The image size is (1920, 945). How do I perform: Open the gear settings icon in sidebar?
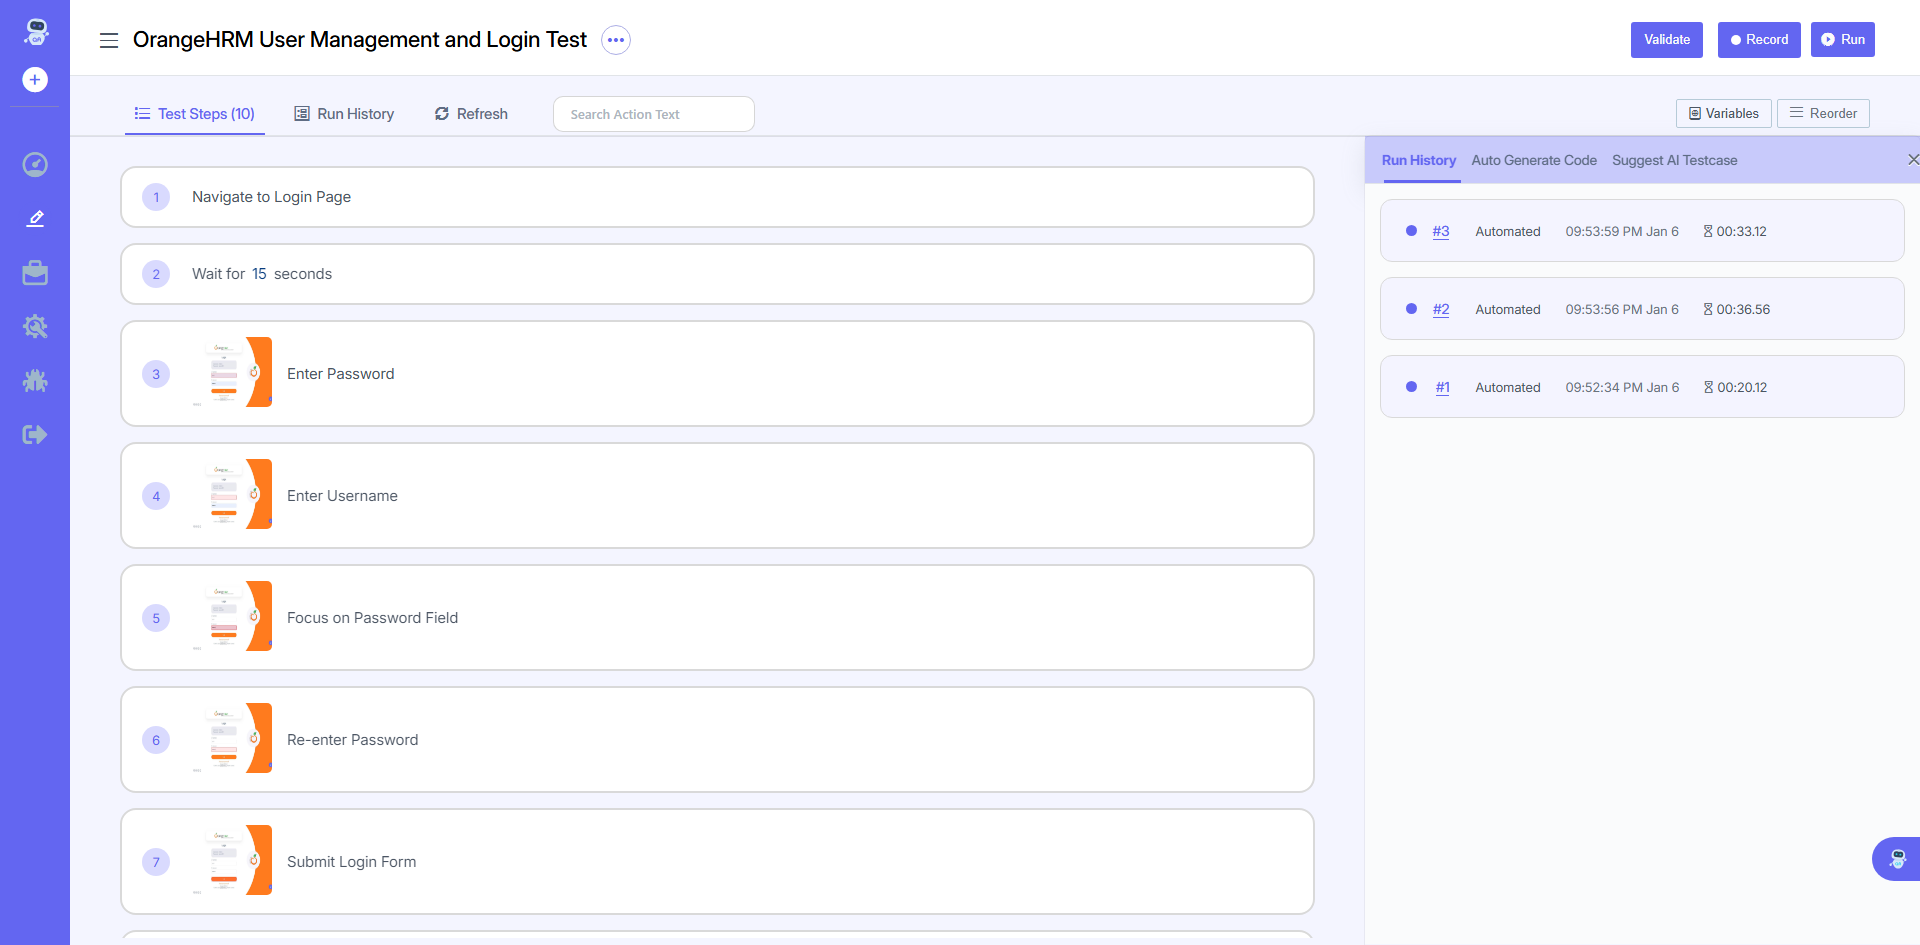pos(35,326)
